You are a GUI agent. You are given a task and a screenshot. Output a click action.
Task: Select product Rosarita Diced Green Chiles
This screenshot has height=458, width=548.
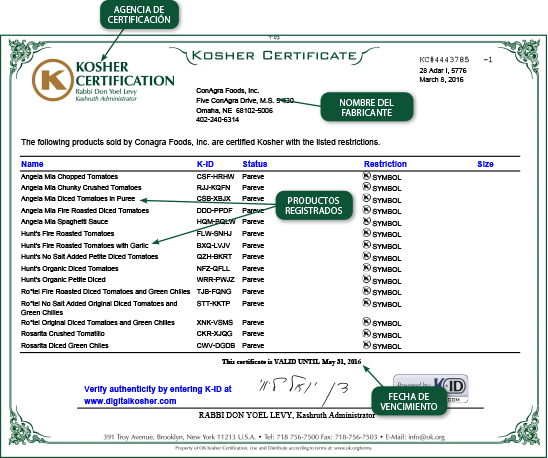tap(65, 345)
